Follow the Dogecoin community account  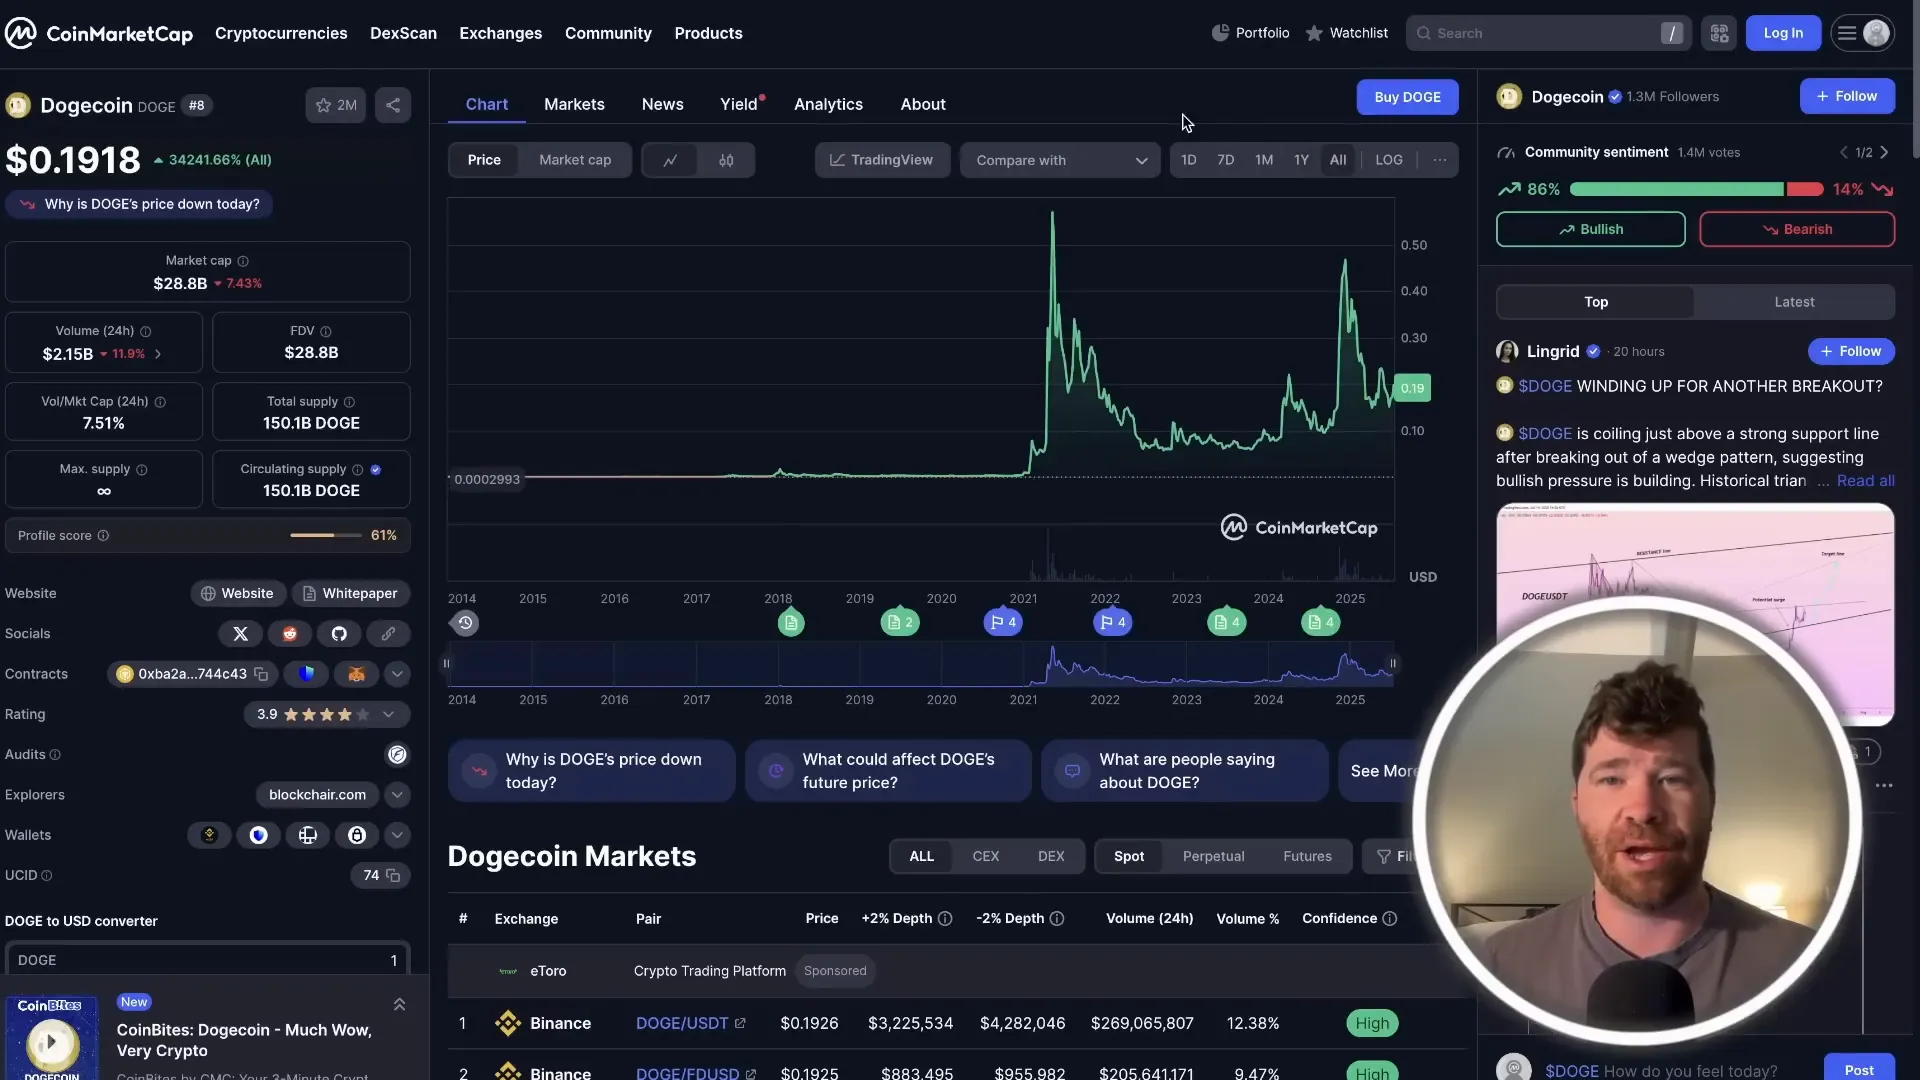pos(1847,96)
